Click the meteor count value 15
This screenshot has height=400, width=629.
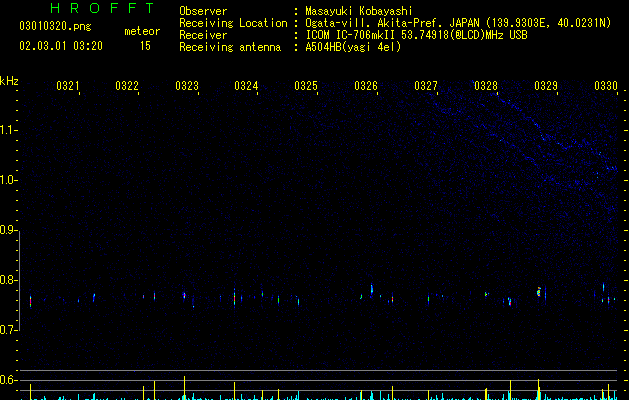tap(145, 46)
